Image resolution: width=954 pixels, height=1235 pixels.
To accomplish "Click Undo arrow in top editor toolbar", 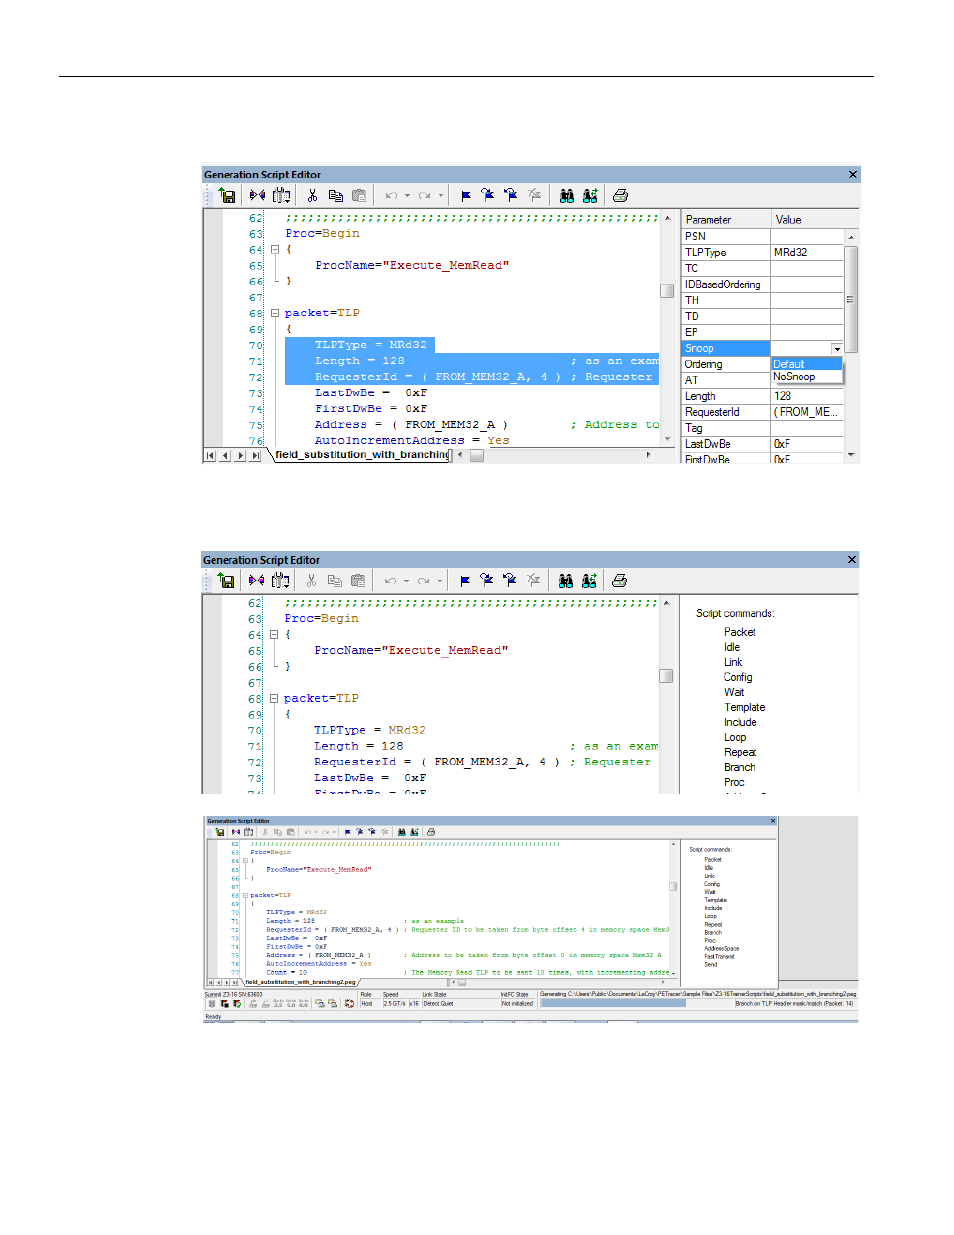I will click(392, 196).
